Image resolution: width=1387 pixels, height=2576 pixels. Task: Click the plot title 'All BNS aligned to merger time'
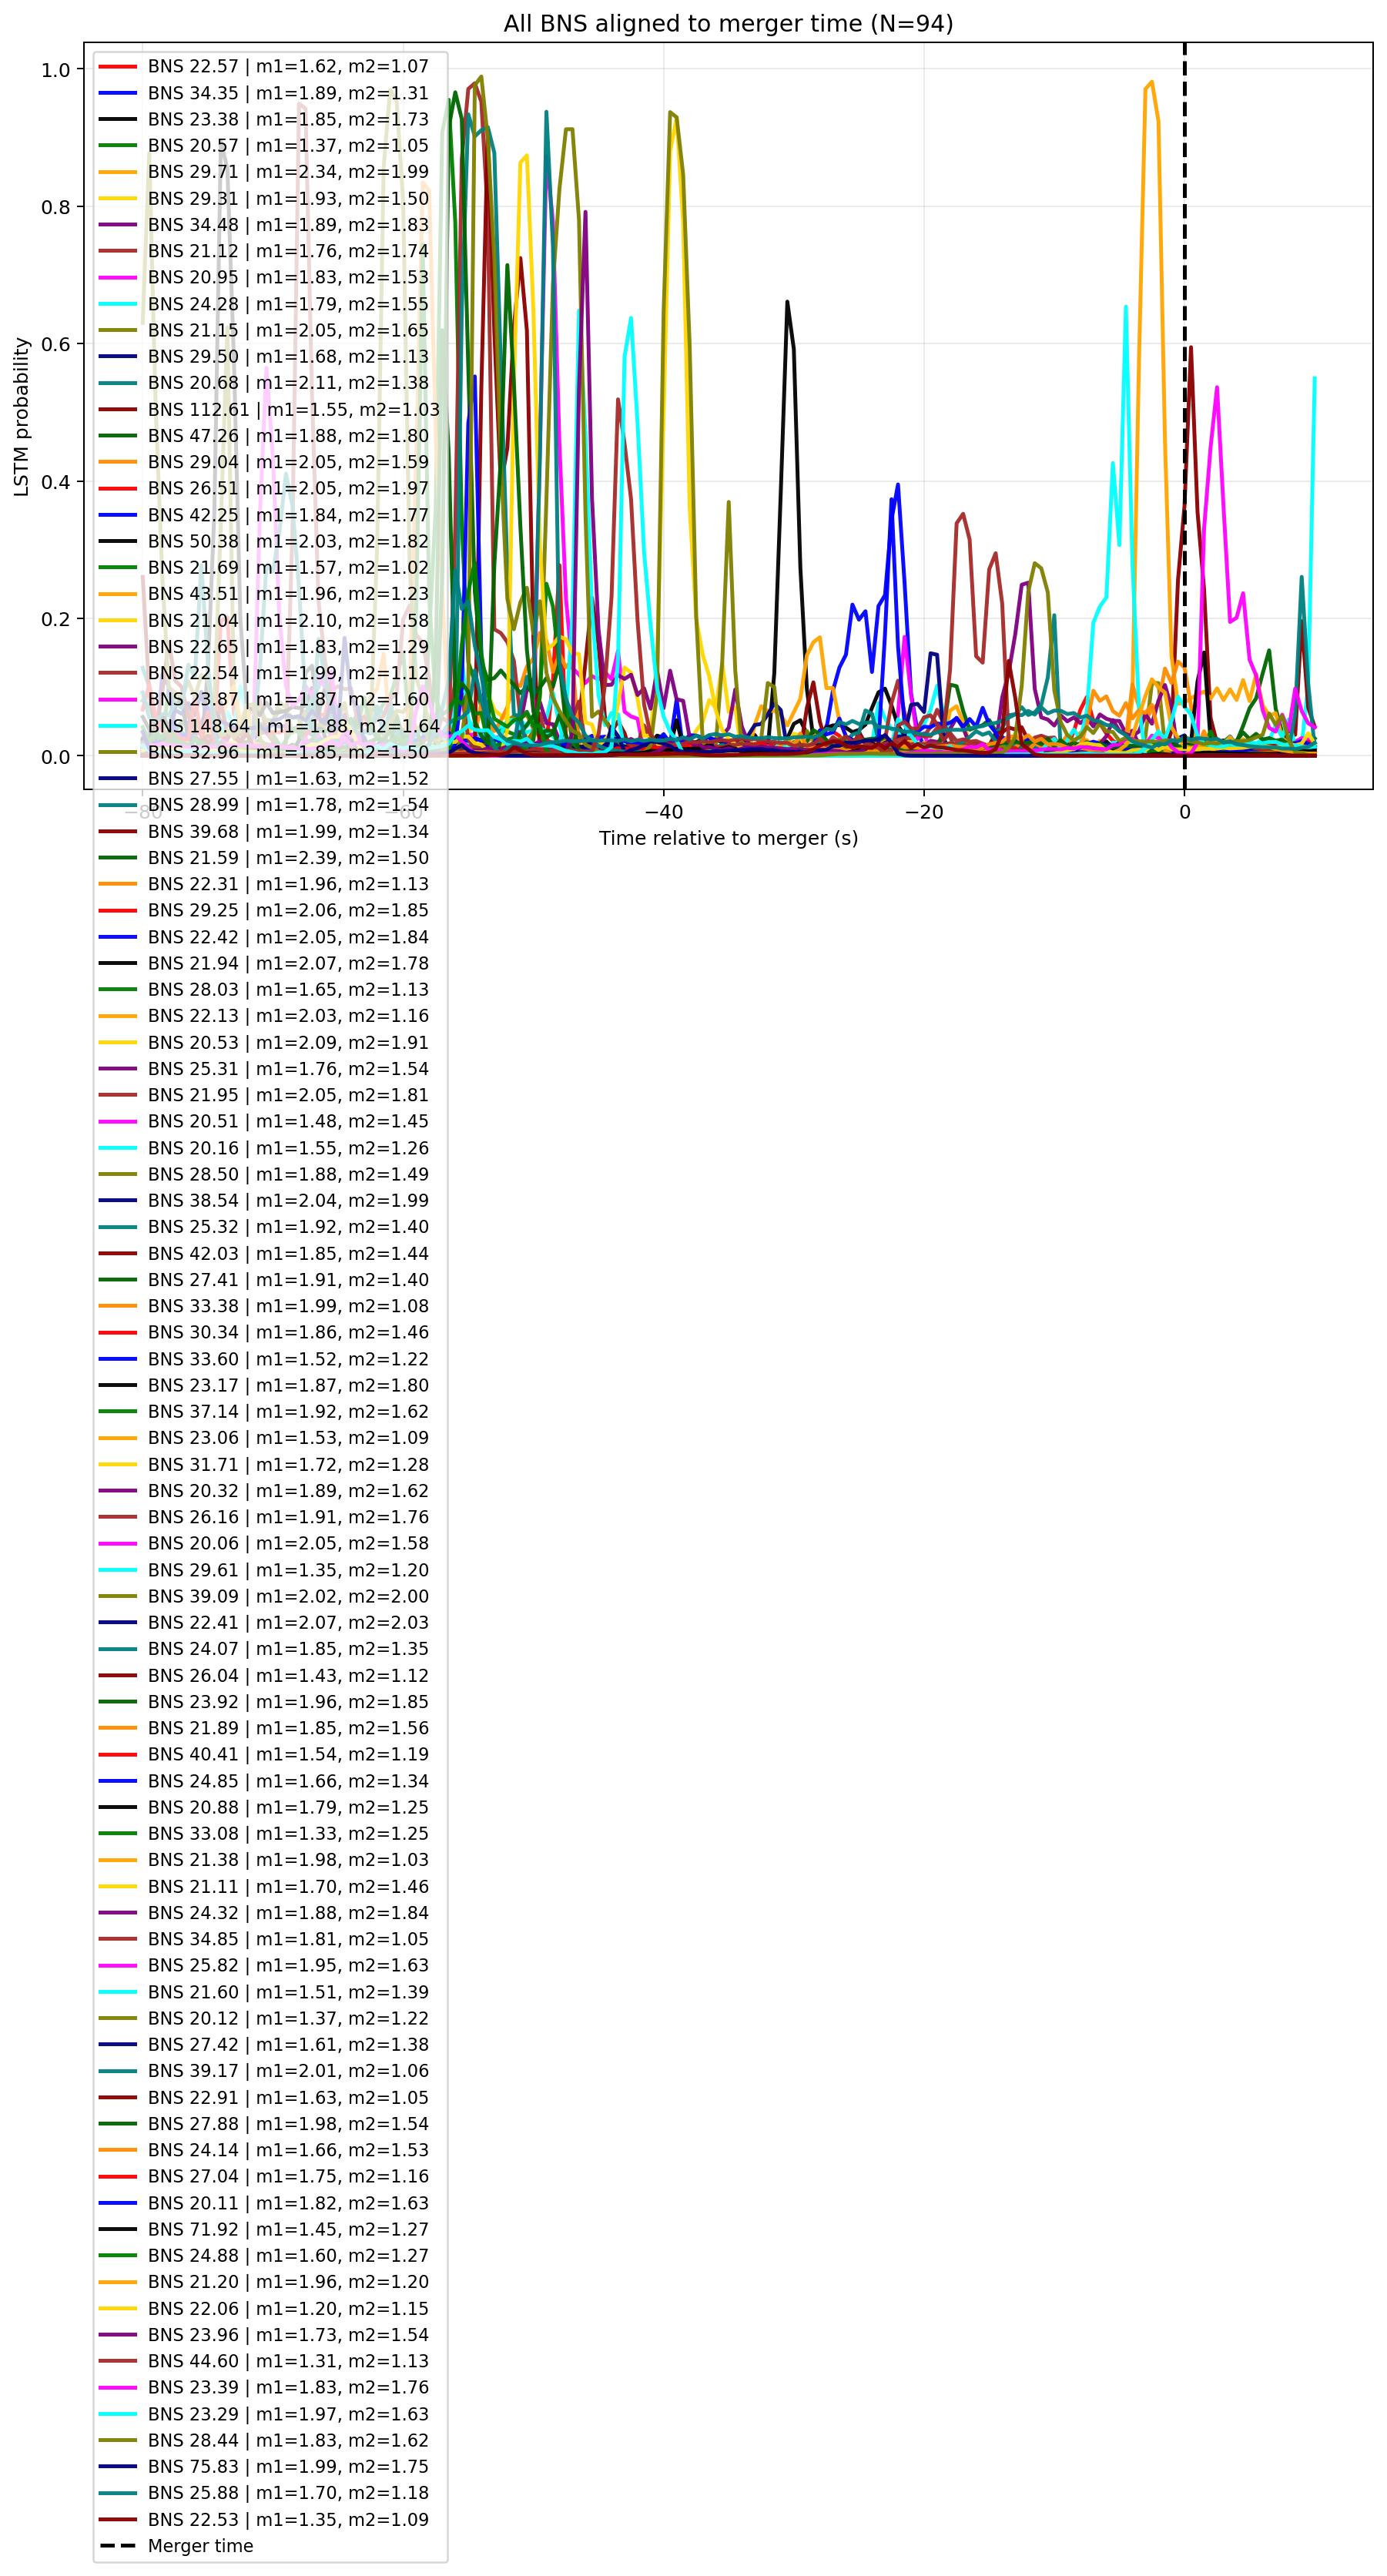tap(680, 23)
